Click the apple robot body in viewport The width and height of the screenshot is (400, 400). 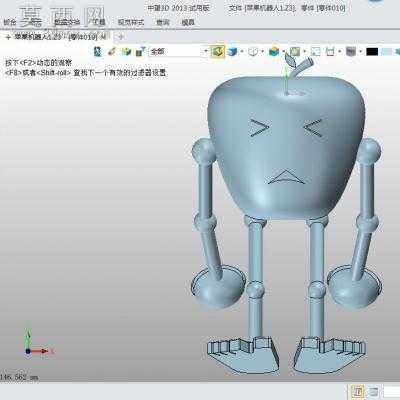point(286,147)
